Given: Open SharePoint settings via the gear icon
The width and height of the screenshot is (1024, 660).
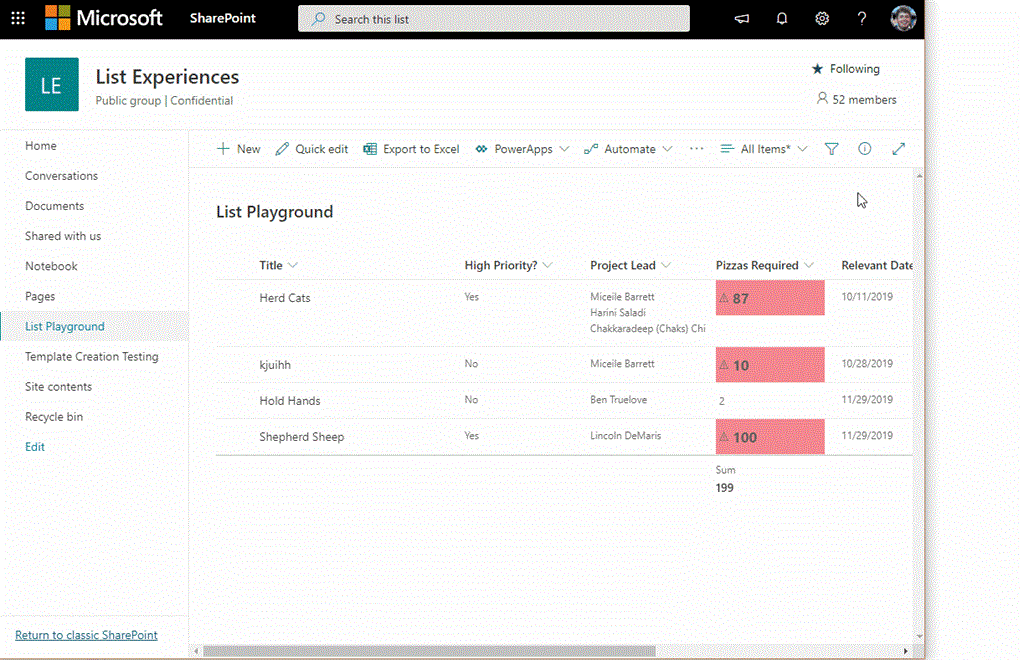Looking at the screenshot, I should [821, 18].
